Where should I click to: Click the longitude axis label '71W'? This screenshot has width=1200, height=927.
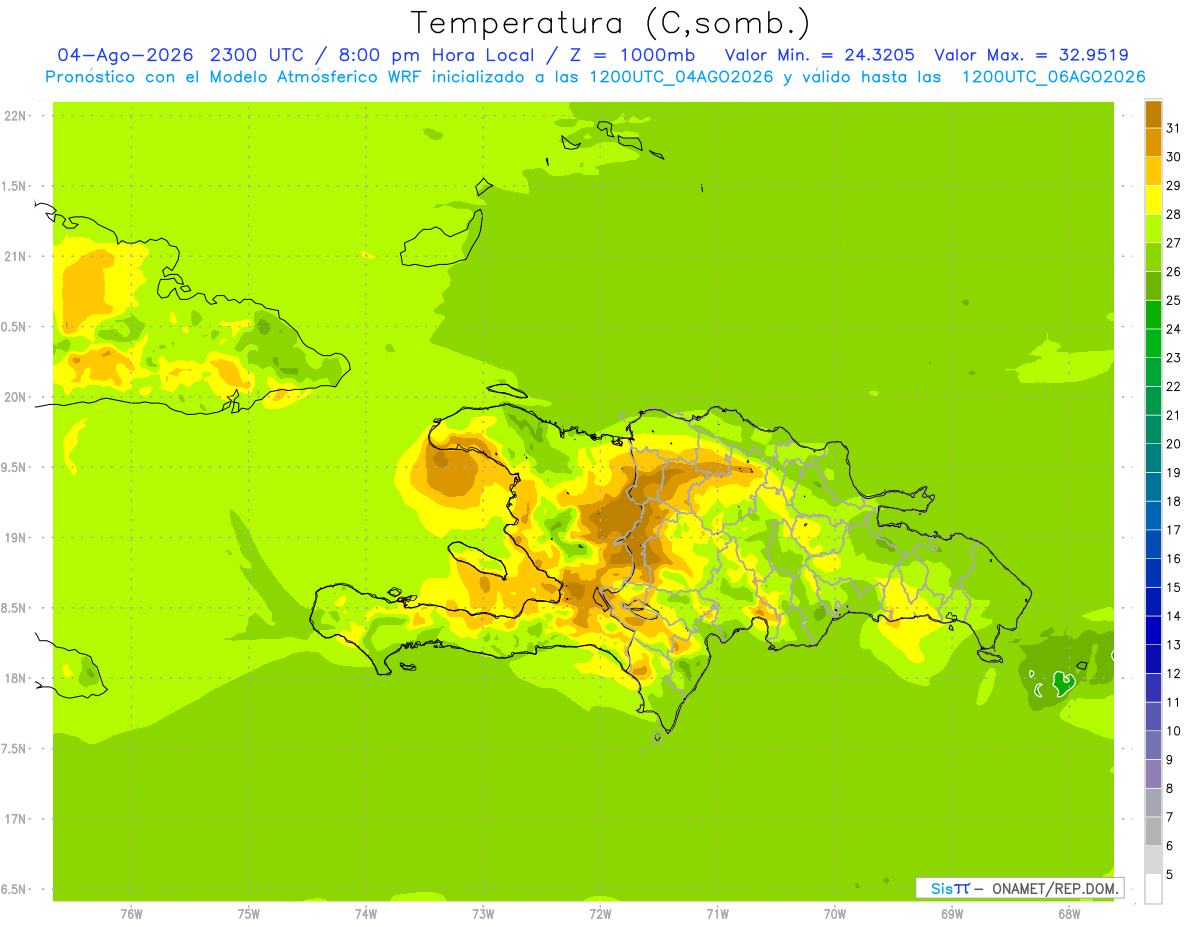pyautogui.click(x=717, y=914)
